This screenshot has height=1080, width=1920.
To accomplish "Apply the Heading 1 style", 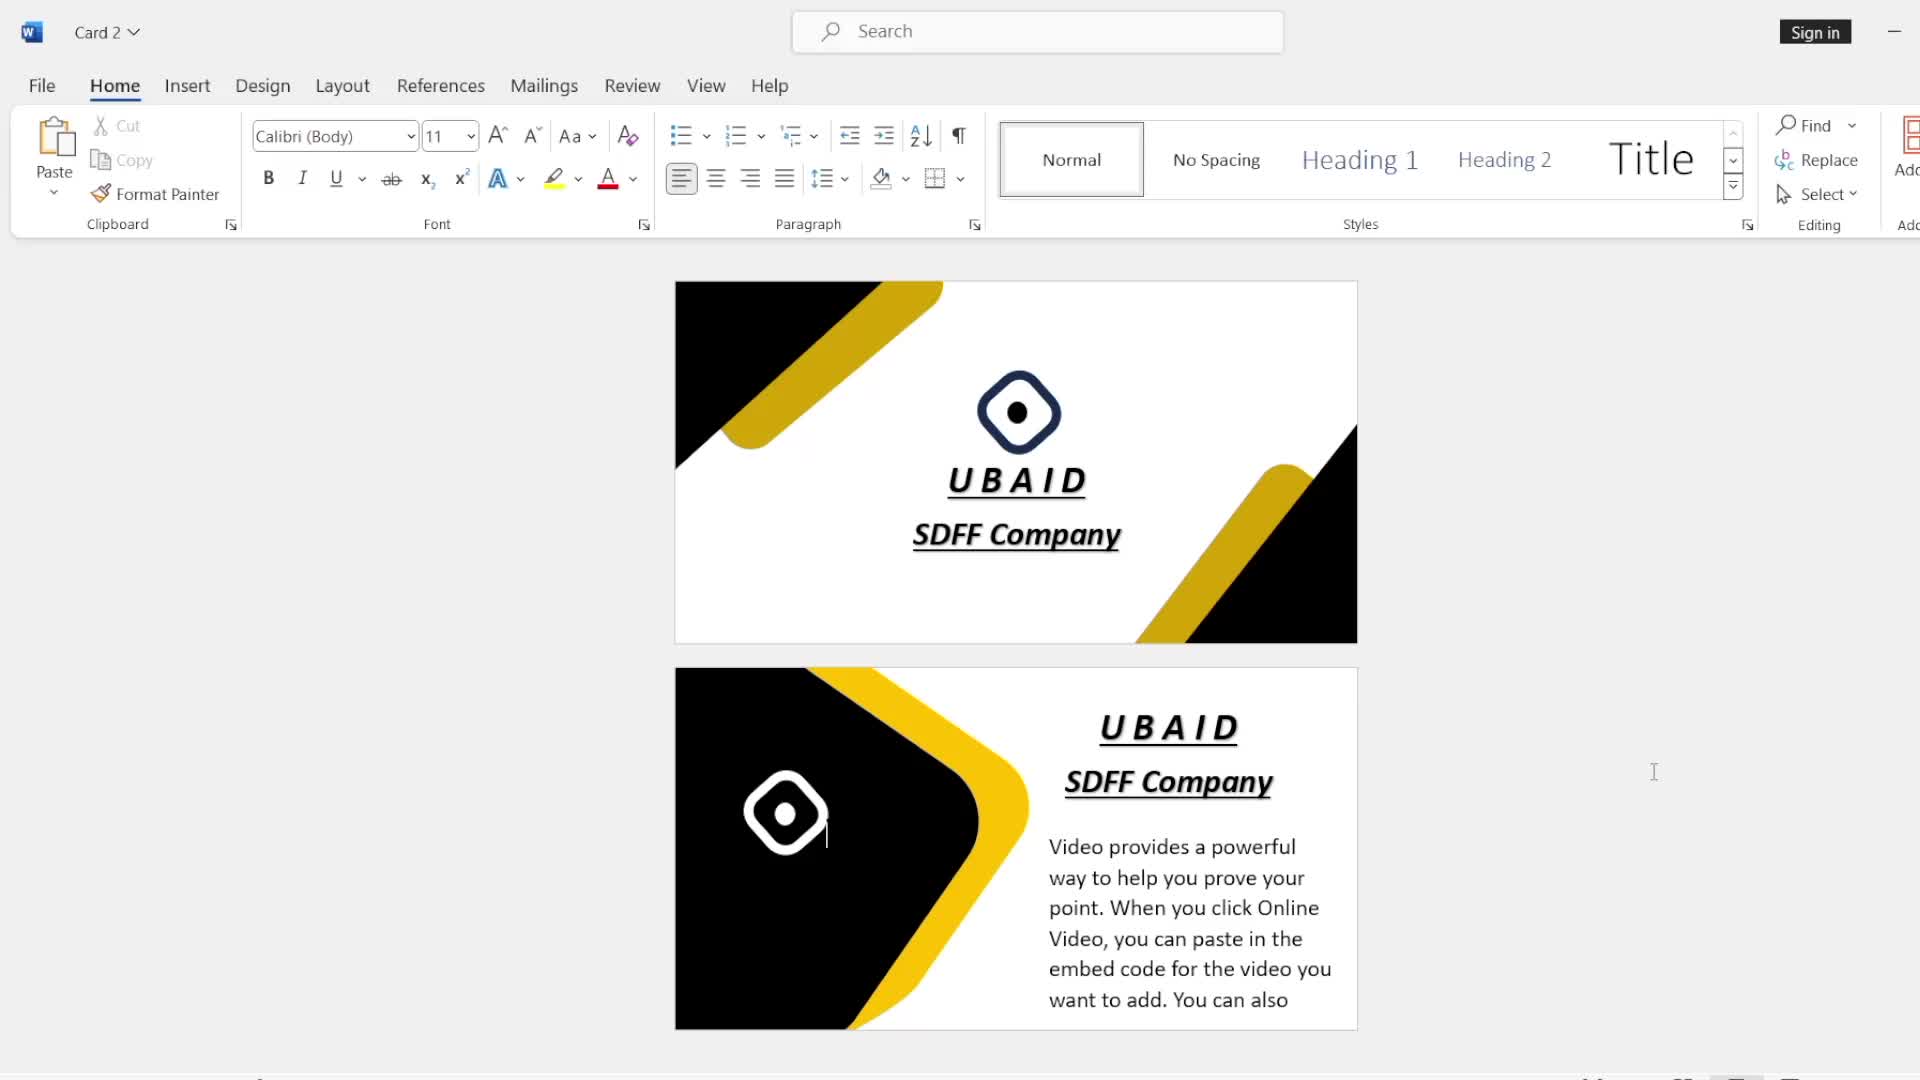I will [x=1360, y=160].
